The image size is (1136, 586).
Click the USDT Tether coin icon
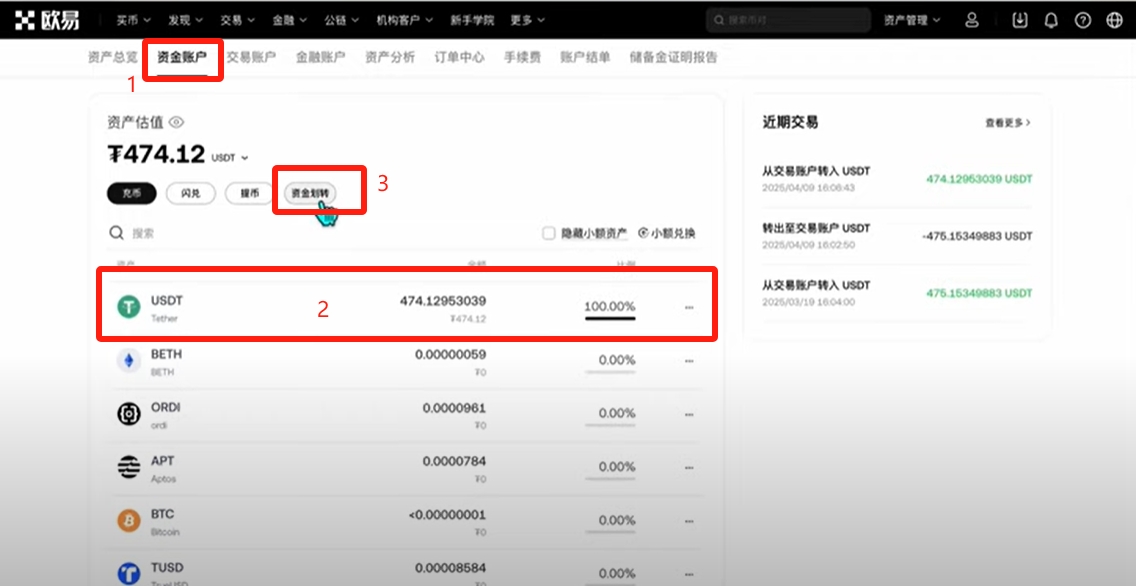click(129, 307)
